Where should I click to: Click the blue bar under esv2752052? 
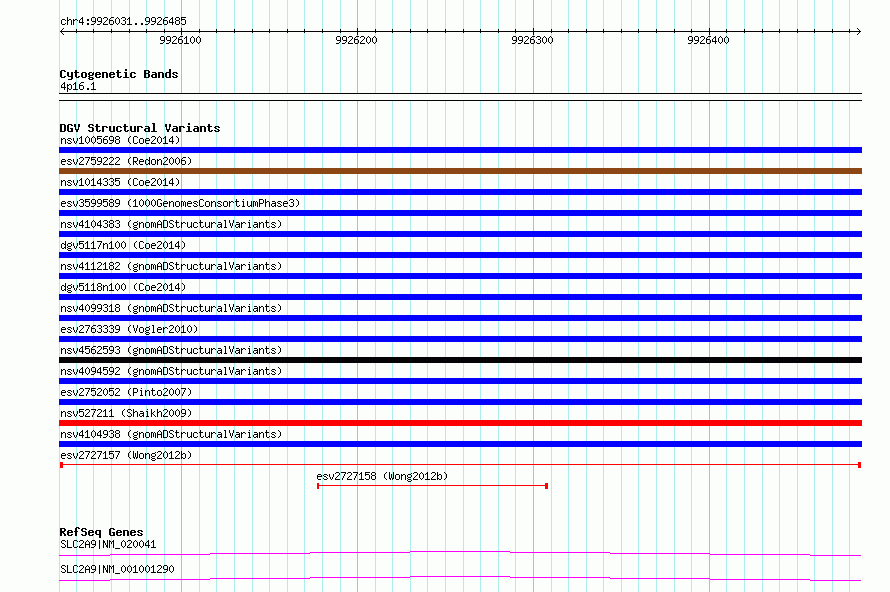pos(460,402)
